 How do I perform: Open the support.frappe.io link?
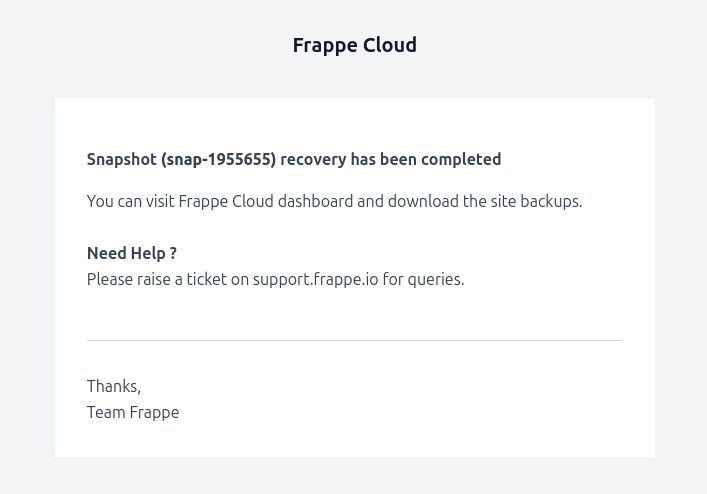(316, 280)
